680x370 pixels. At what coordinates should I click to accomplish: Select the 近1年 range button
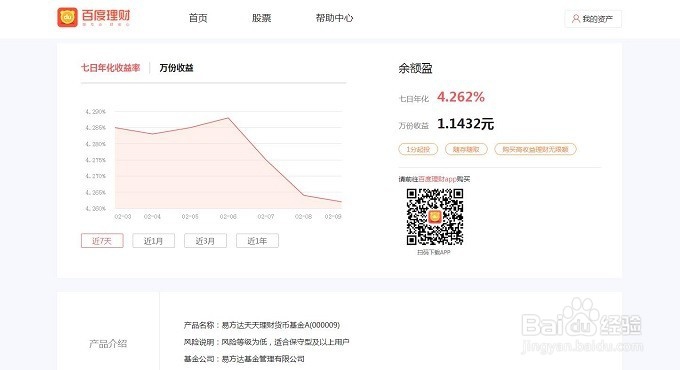[x=257, y=241]
